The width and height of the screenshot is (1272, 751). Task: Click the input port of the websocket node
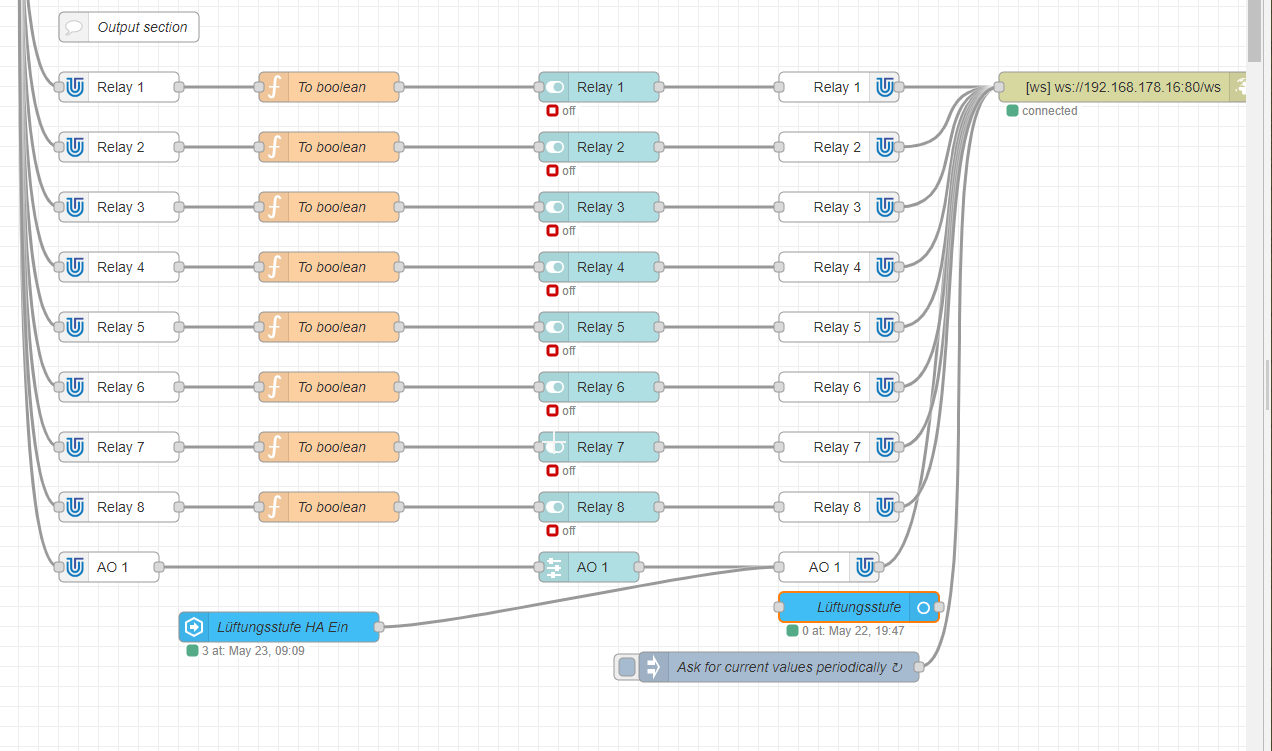(999, 87)
